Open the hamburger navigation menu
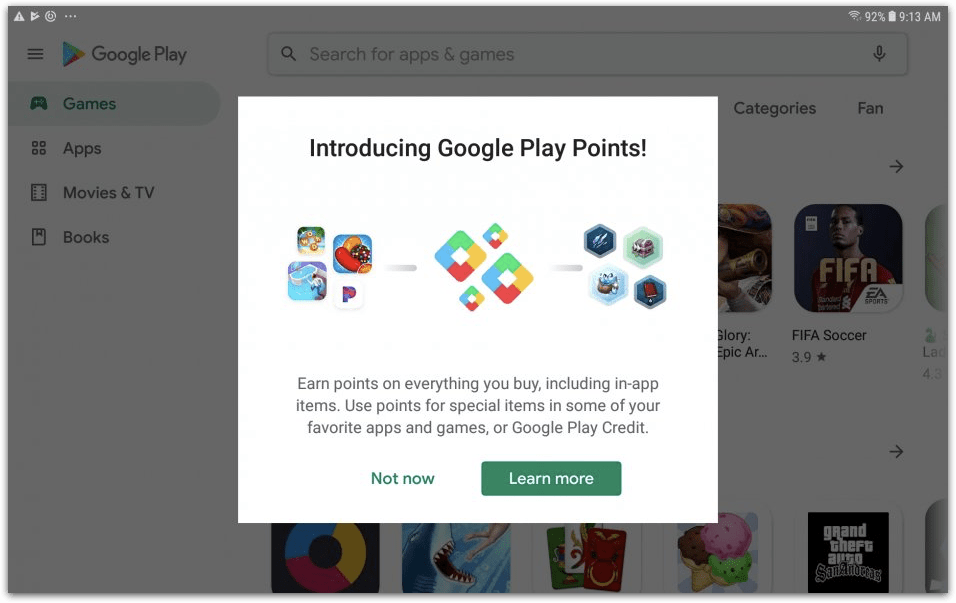This screenshot has height=603, width=956. 35,54
